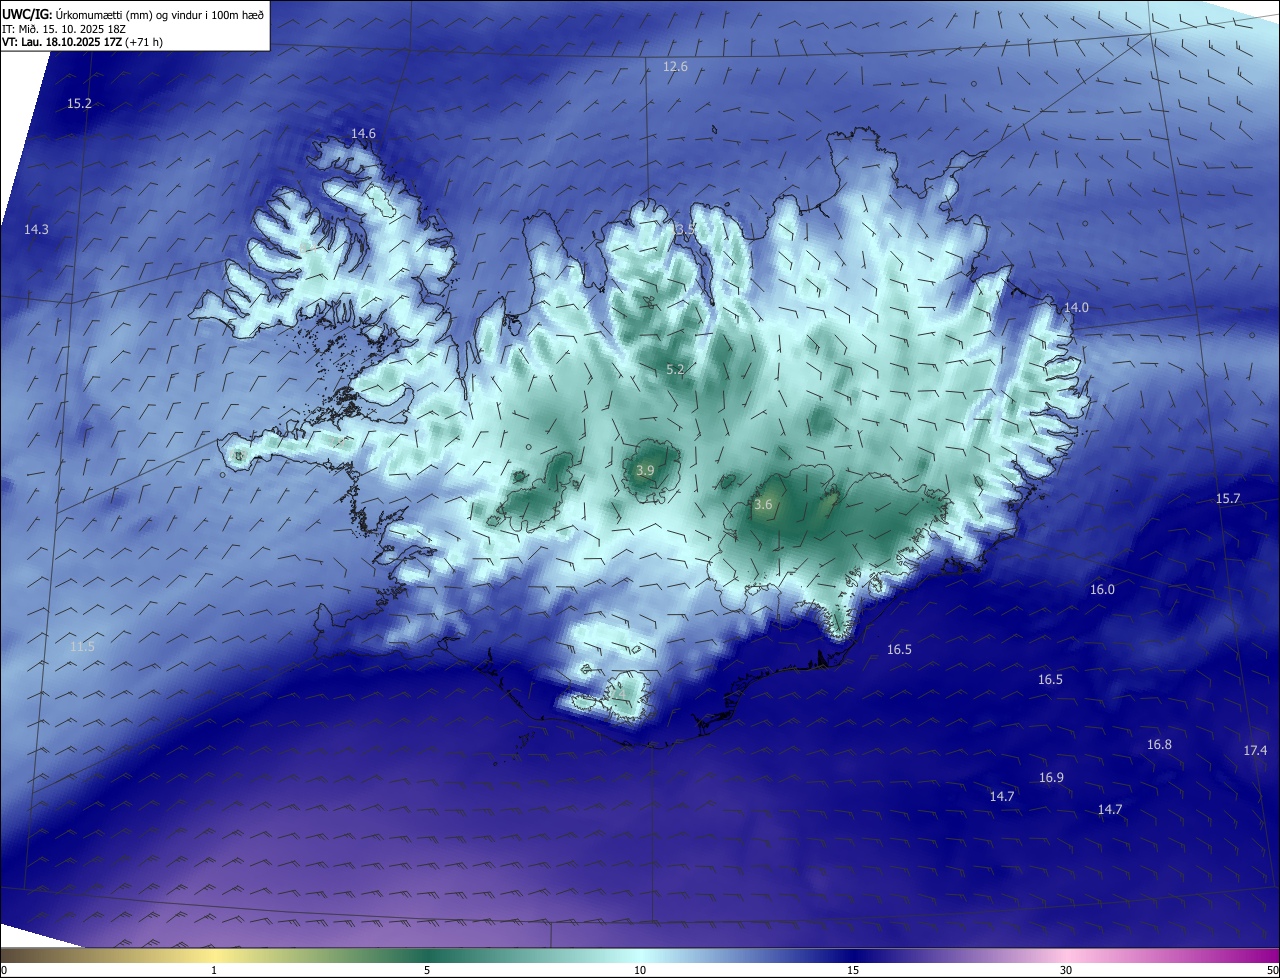Screen dimensions: 1280x978
Task: Click the 15.7 value label on the map
Action: (1228, 499)
